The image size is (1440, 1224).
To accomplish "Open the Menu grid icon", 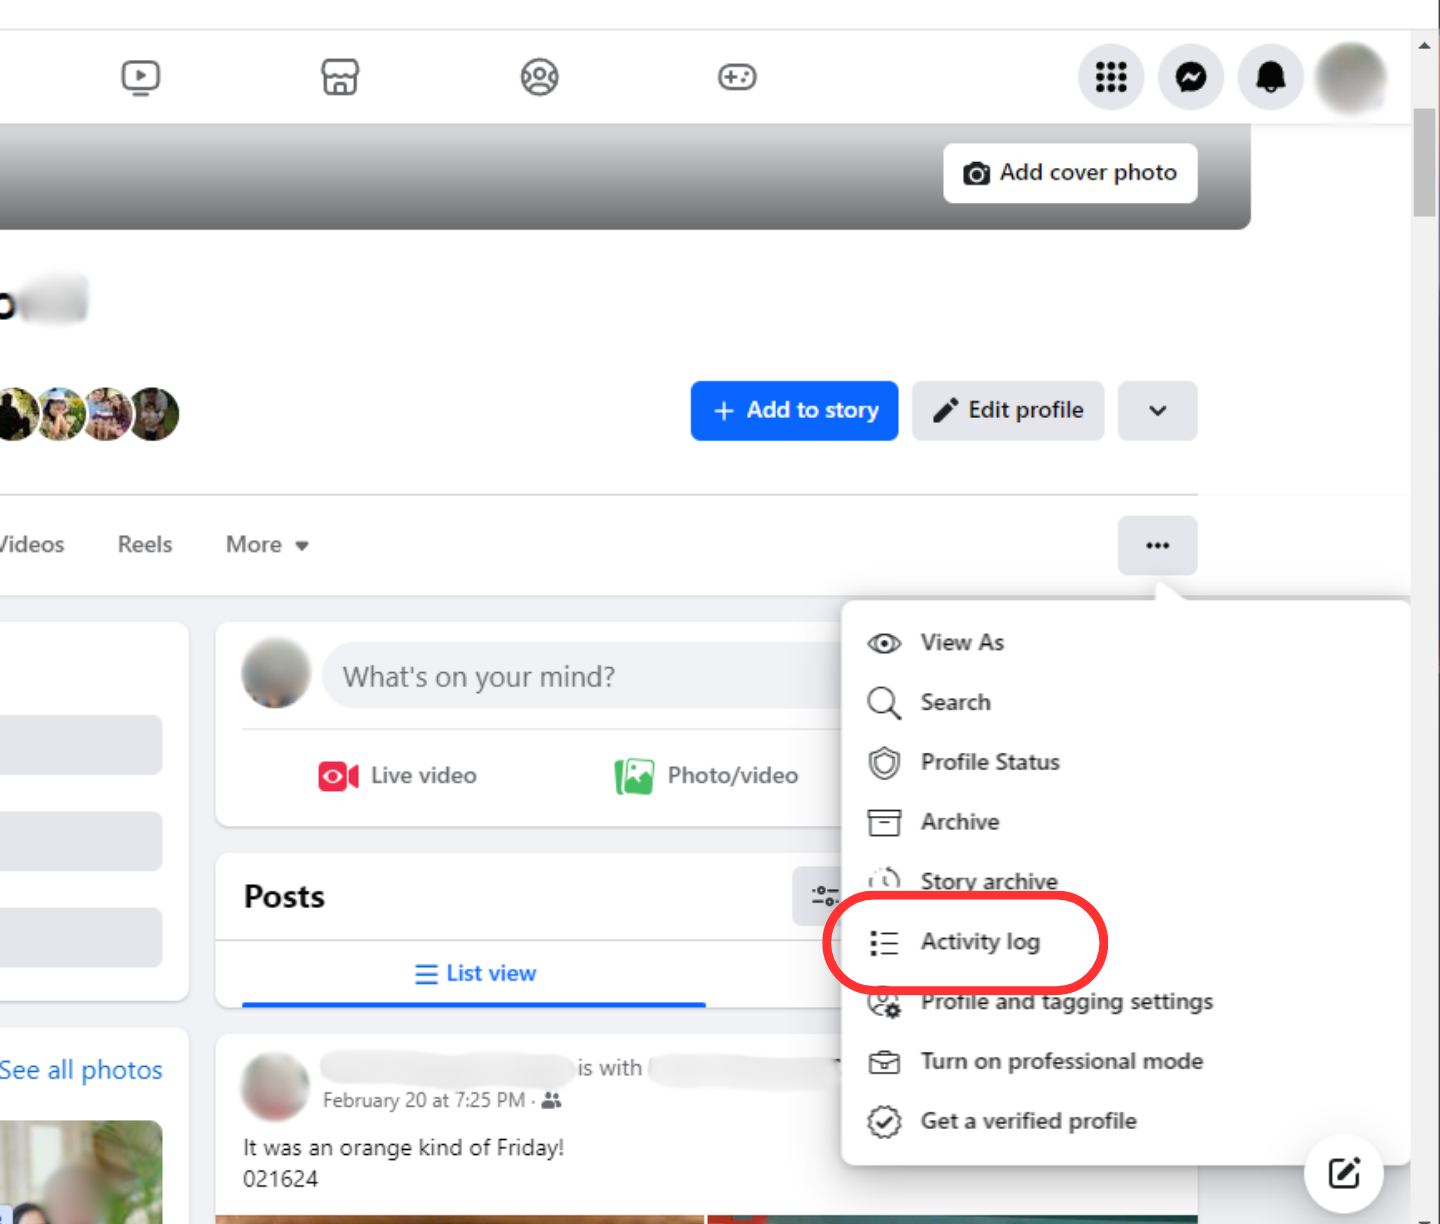I will (x=1111, y=77).
